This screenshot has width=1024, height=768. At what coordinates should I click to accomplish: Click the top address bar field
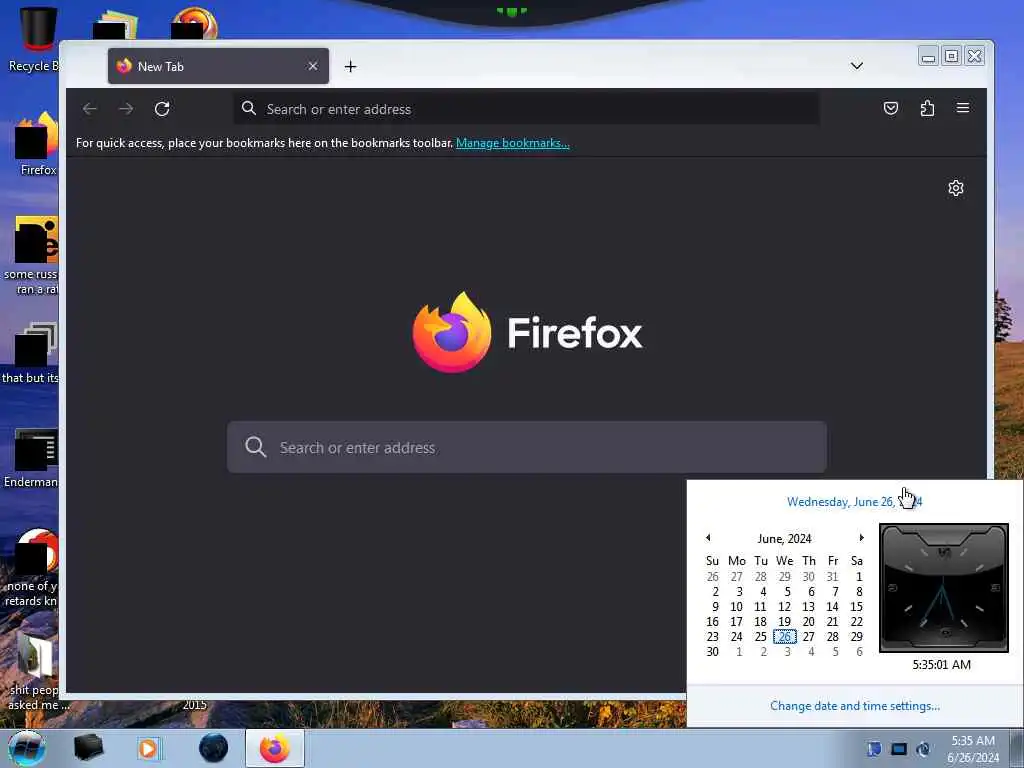pos(526,108)
